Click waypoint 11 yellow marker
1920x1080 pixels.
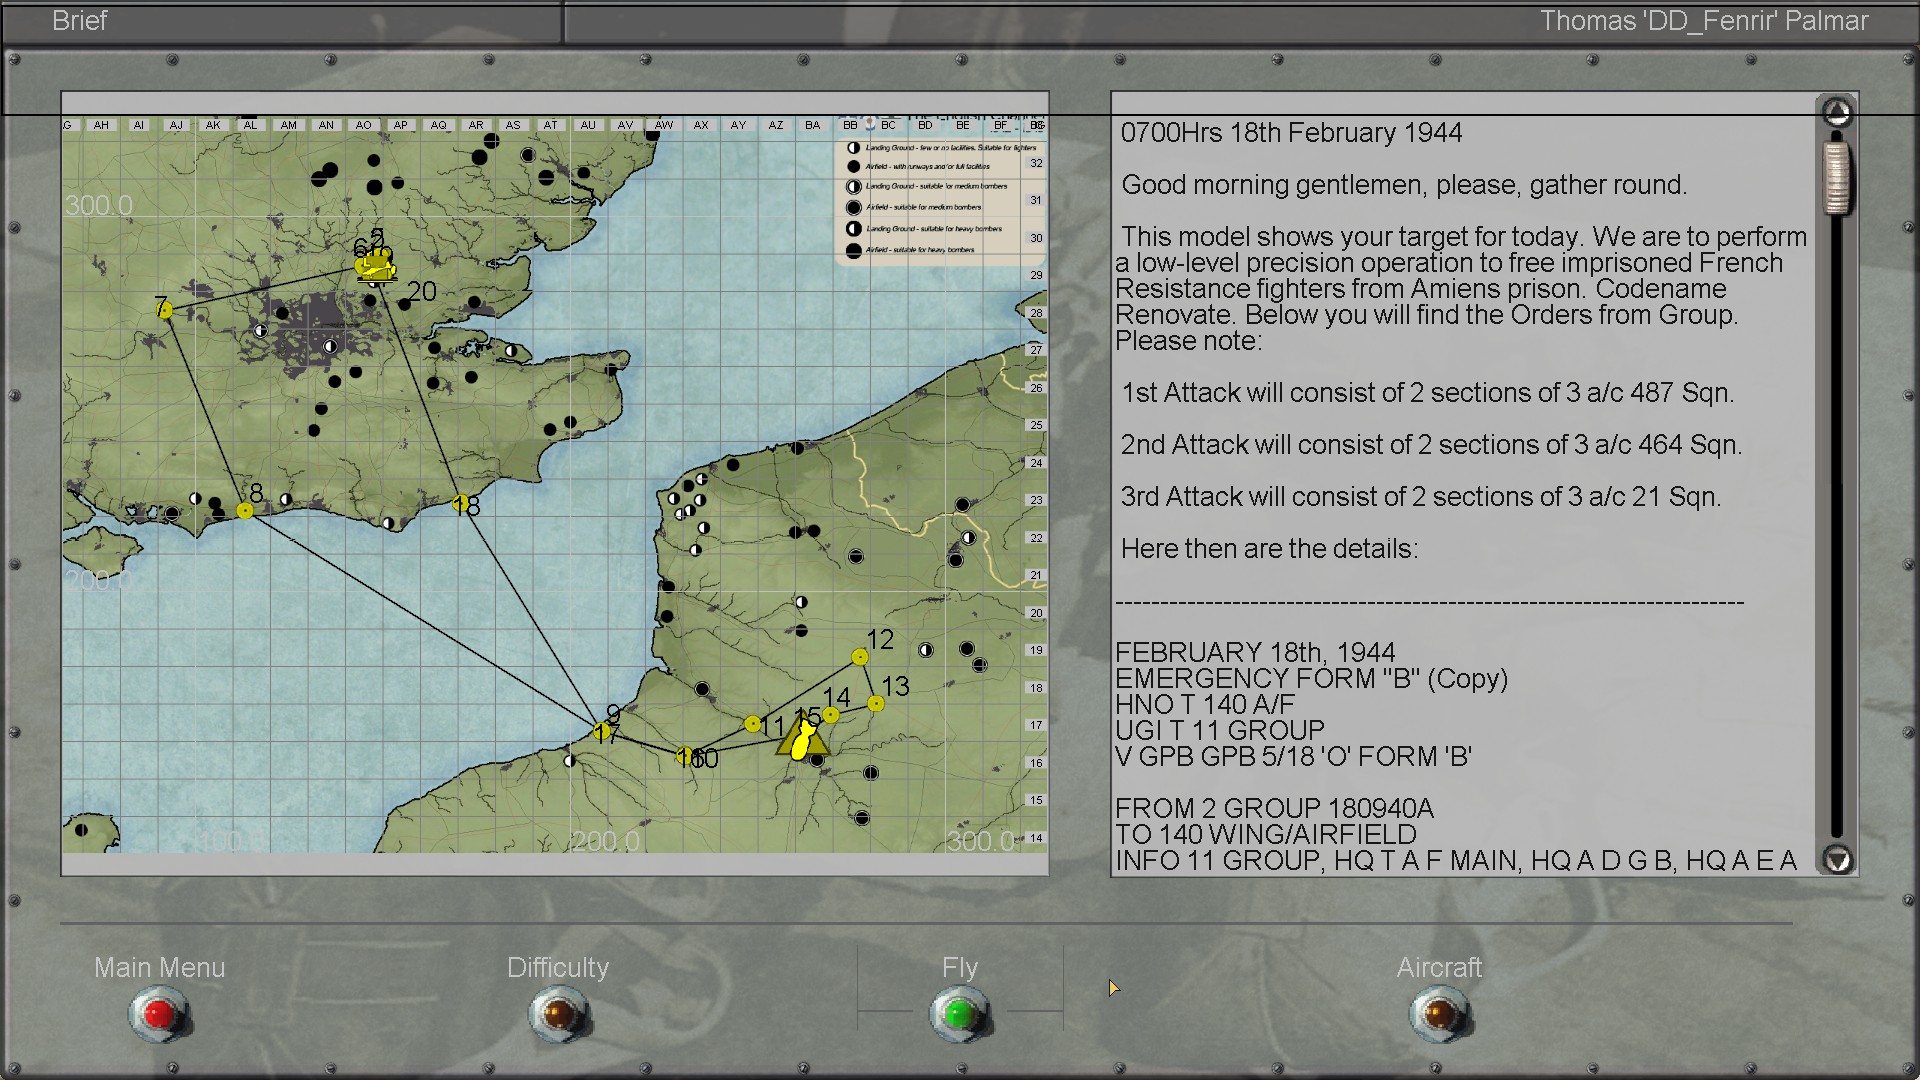[753, 724]
